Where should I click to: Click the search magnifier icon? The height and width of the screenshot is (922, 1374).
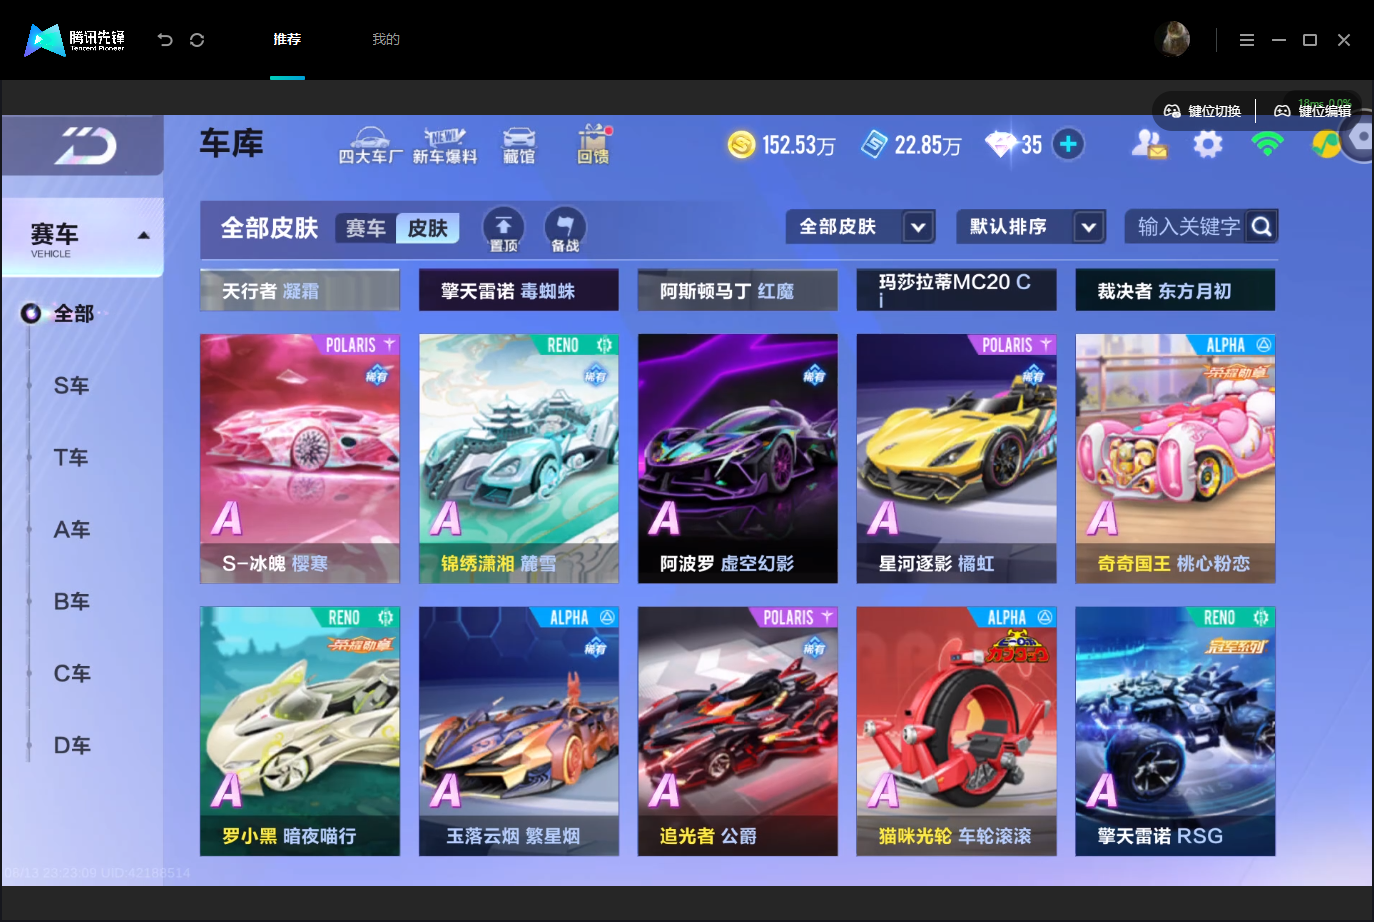pos(1262,227)
